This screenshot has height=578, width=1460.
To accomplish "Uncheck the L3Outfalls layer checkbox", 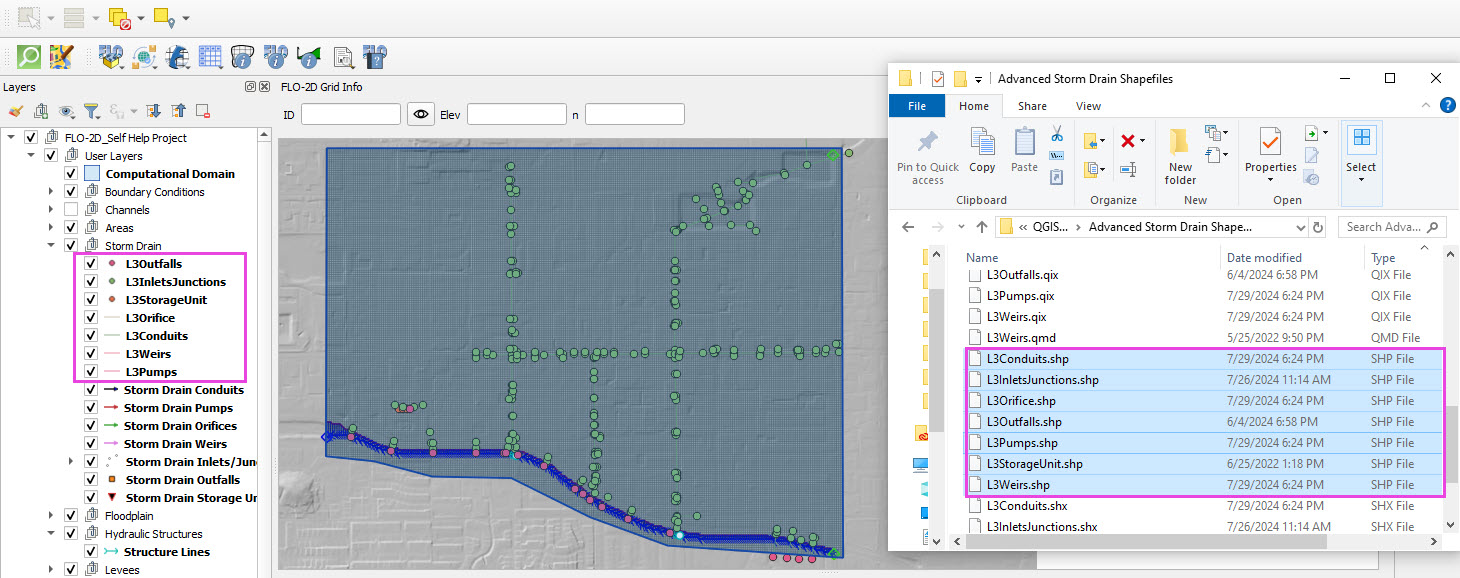I will click(91, 264).
